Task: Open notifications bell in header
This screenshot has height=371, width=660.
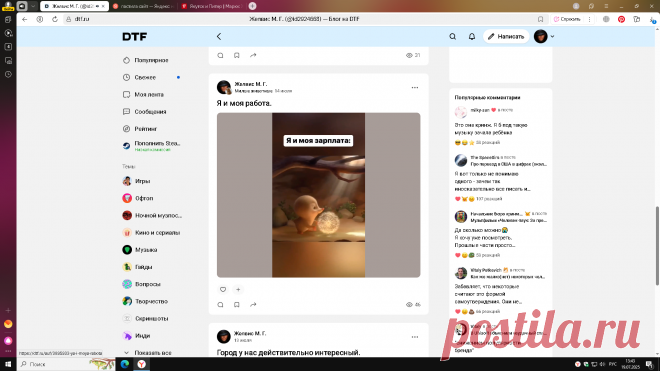Action: [x=472, y=37]
